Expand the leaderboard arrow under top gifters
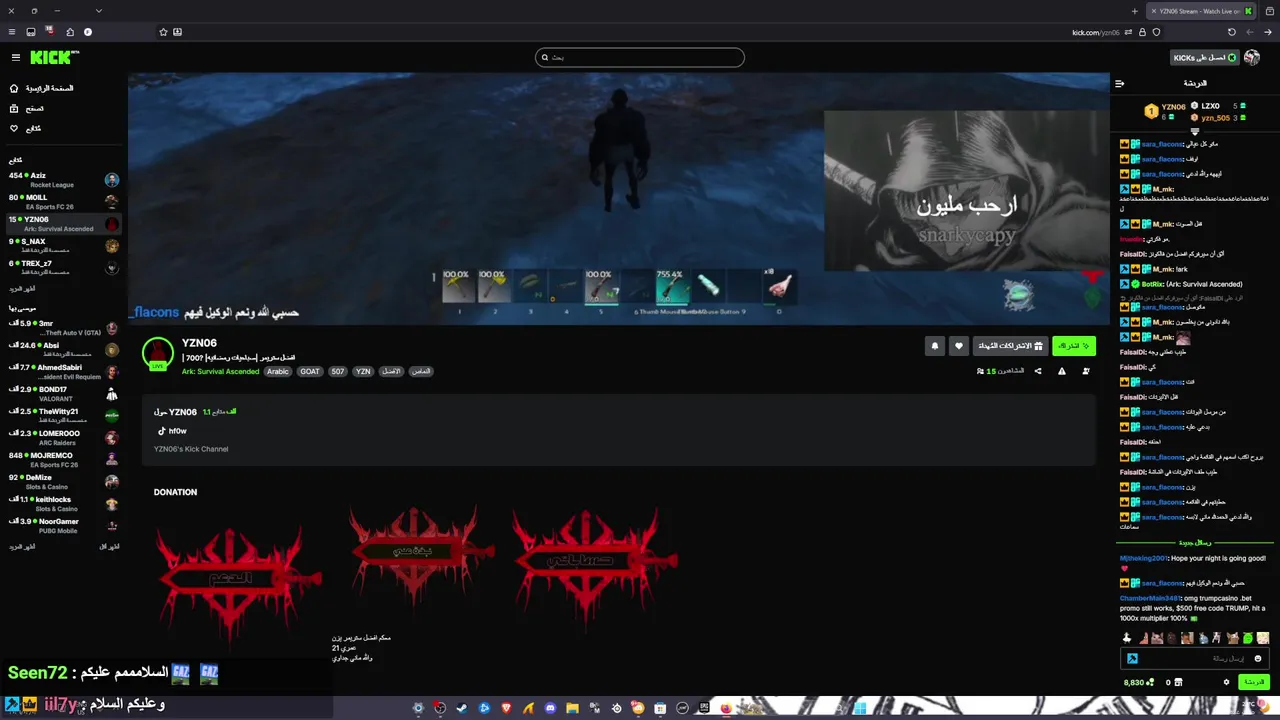Viewport: 1280px width, 720px height. (1194, 131)
